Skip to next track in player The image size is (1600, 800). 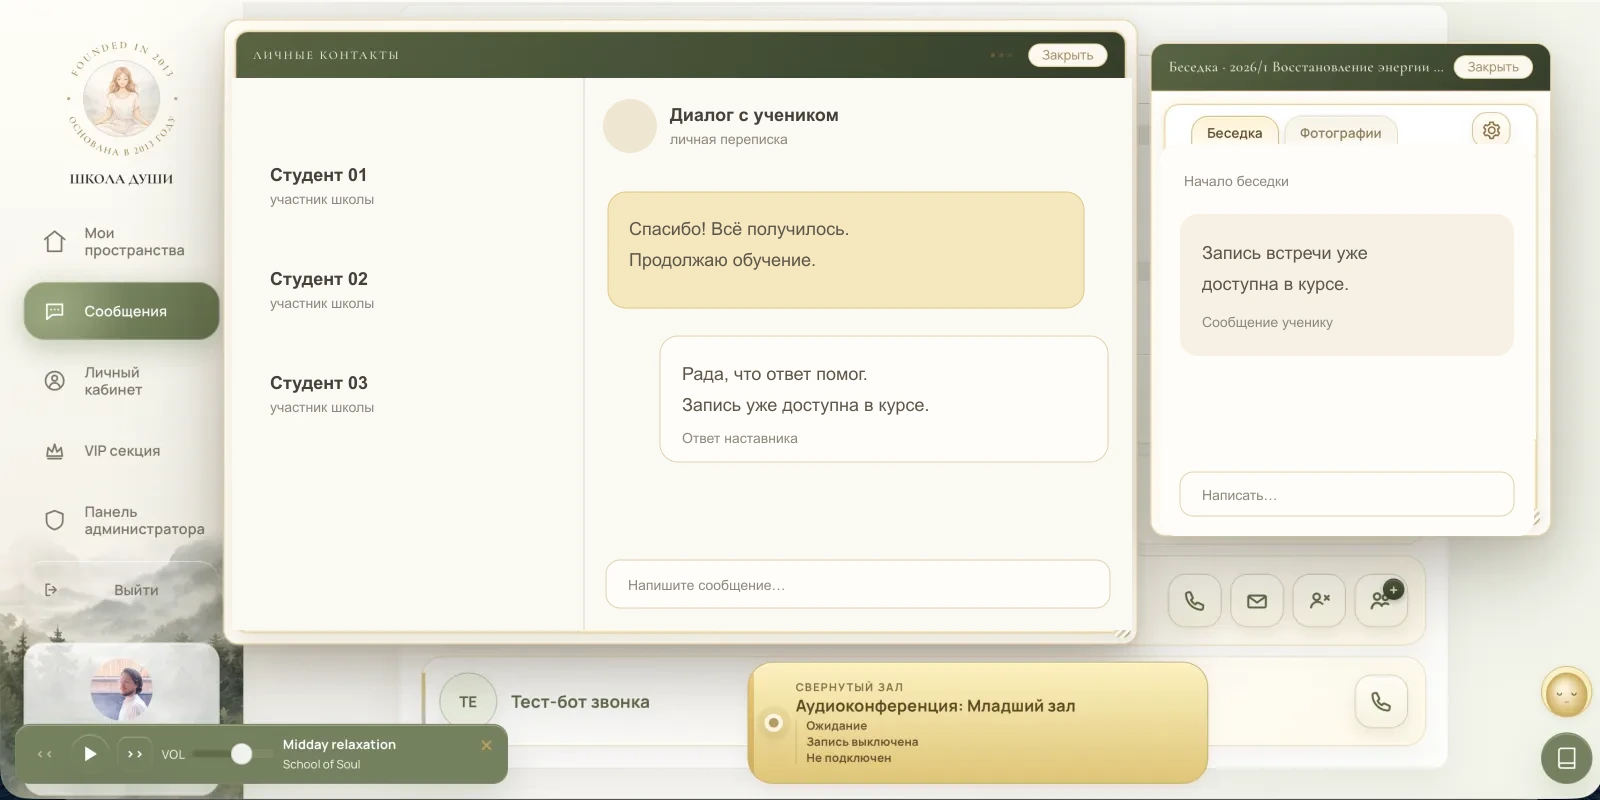135,754
